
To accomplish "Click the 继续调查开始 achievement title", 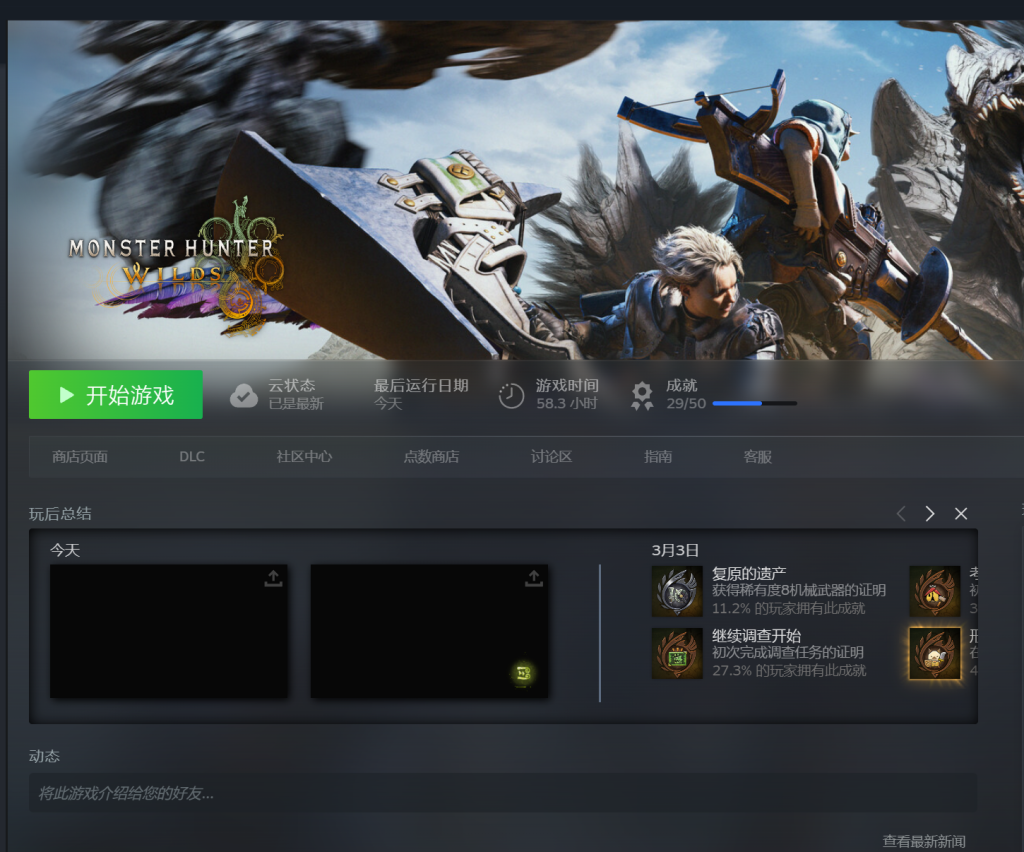I will pos(756,636).
